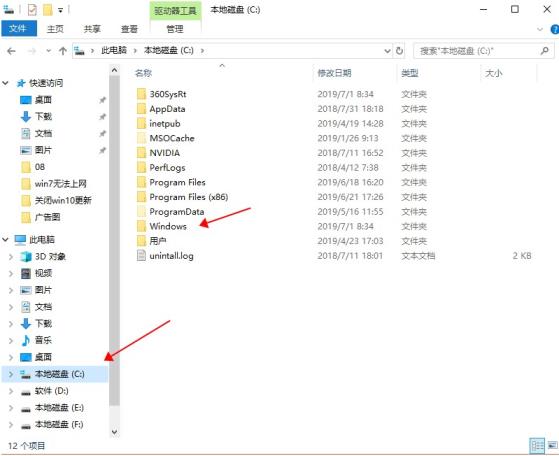Expand the 3D 对象 tree node
This screenshot has width=559, height=456.
tap(11, 256)
